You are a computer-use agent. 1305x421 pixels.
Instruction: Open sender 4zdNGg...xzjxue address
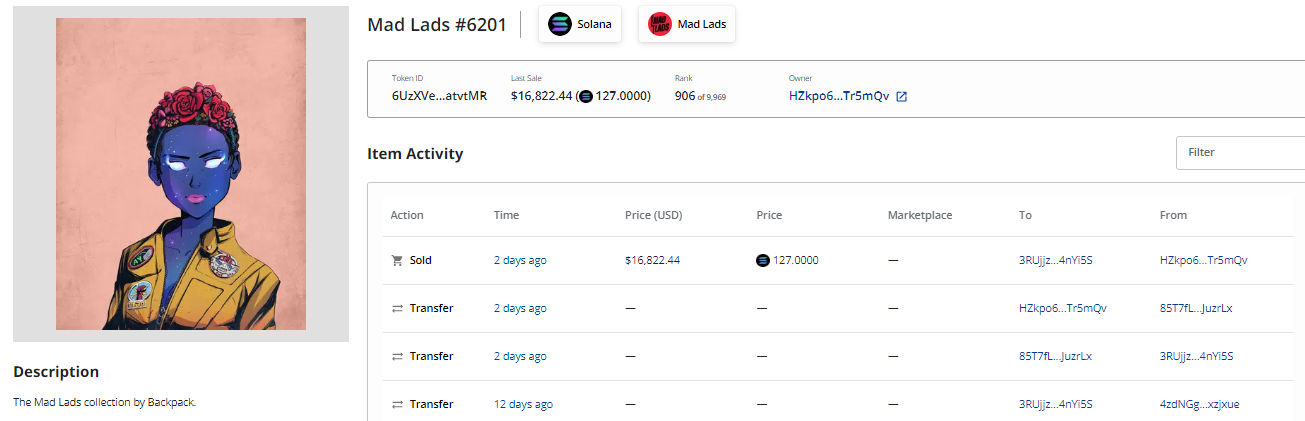coord(1199,404)
